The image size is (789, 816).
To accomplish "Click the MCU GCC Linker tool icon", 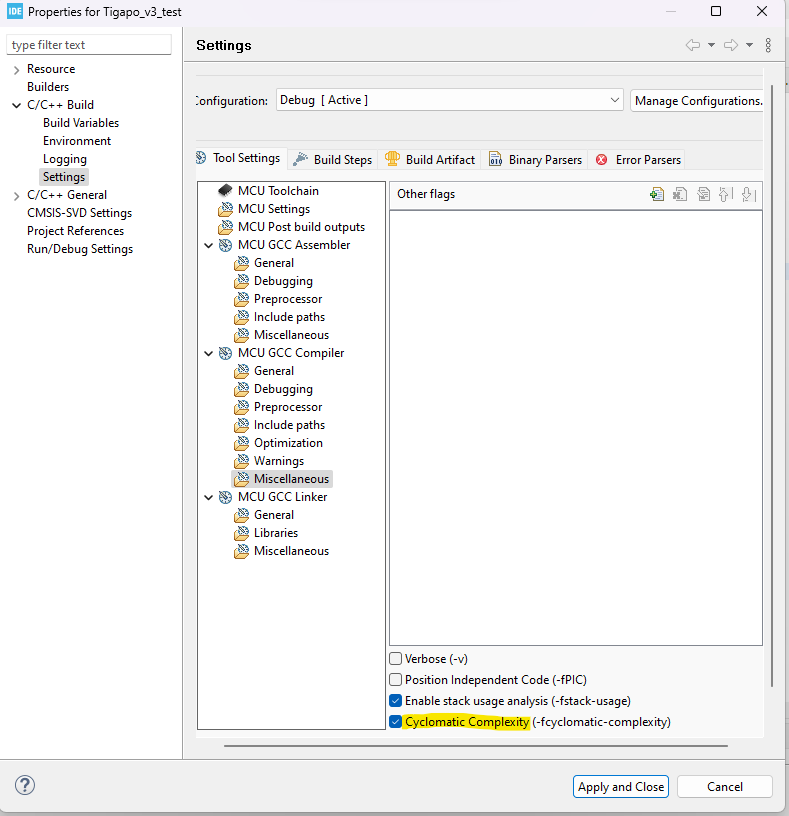I will click(x=225, y=498).
